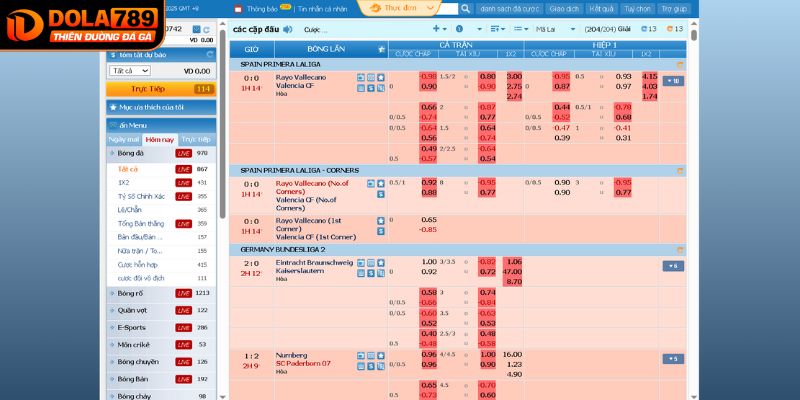Viewport: 800px width, 400px height.
Task: Add Rayo Vallecano vs Valencia CF to favorites
Action: pos(381,78)
